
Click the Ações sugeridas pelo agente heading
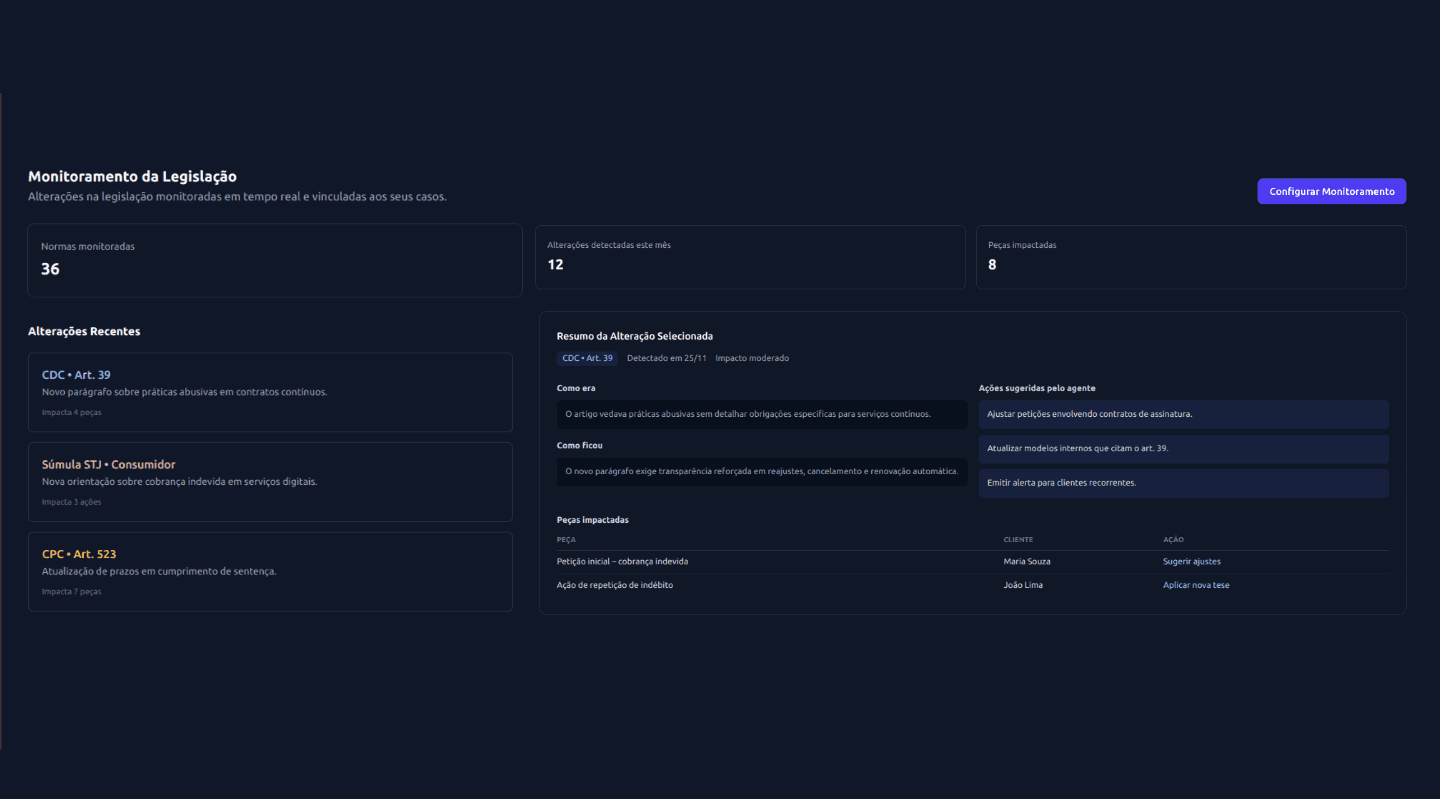tap(1037, 388)
